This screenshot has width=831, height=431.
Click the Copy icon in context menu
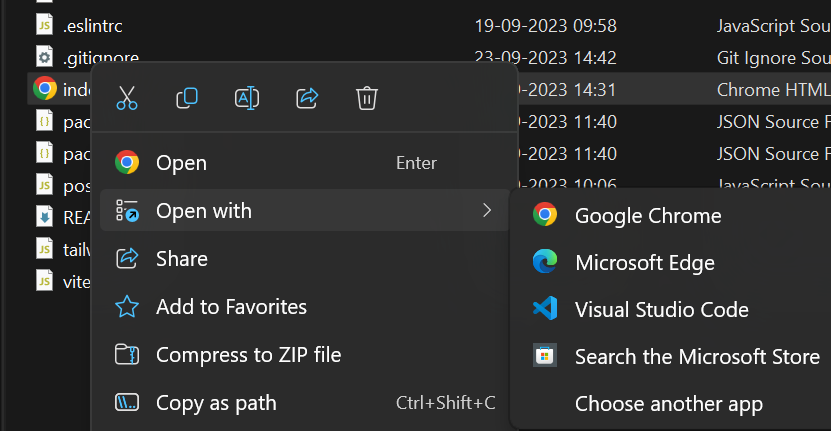[186, 98]
